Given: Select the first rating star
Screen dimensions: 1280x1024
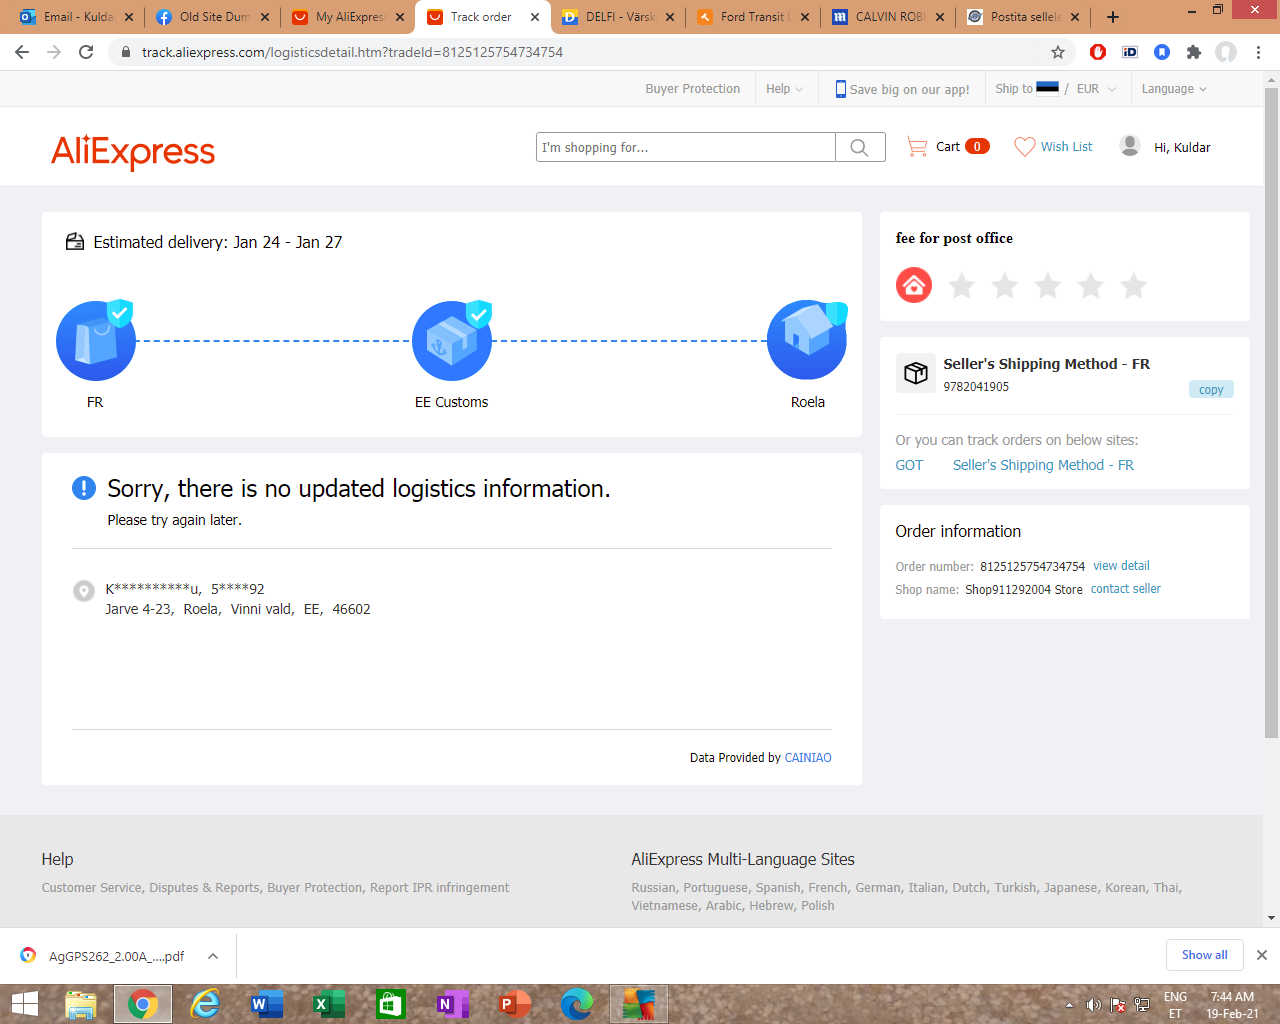Looking at the screenshot, I should tap(961, 287).
